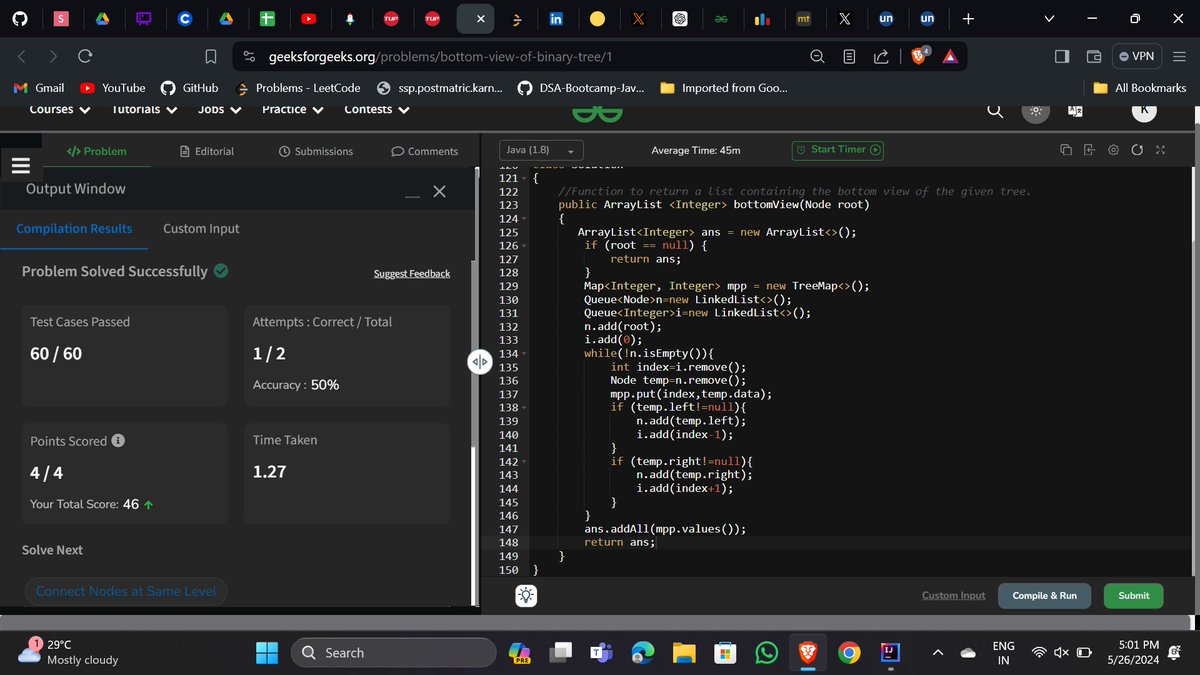Open the Comments tab
The image size is (1200, 675).
click(425, 151)
